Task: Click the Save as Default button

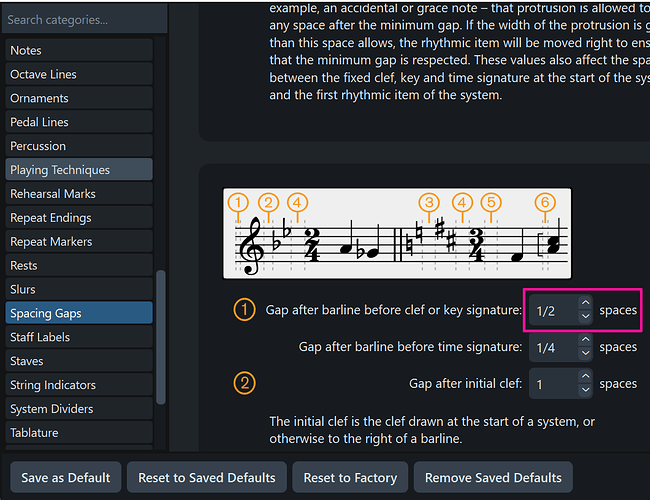Action: coord(65,477)
